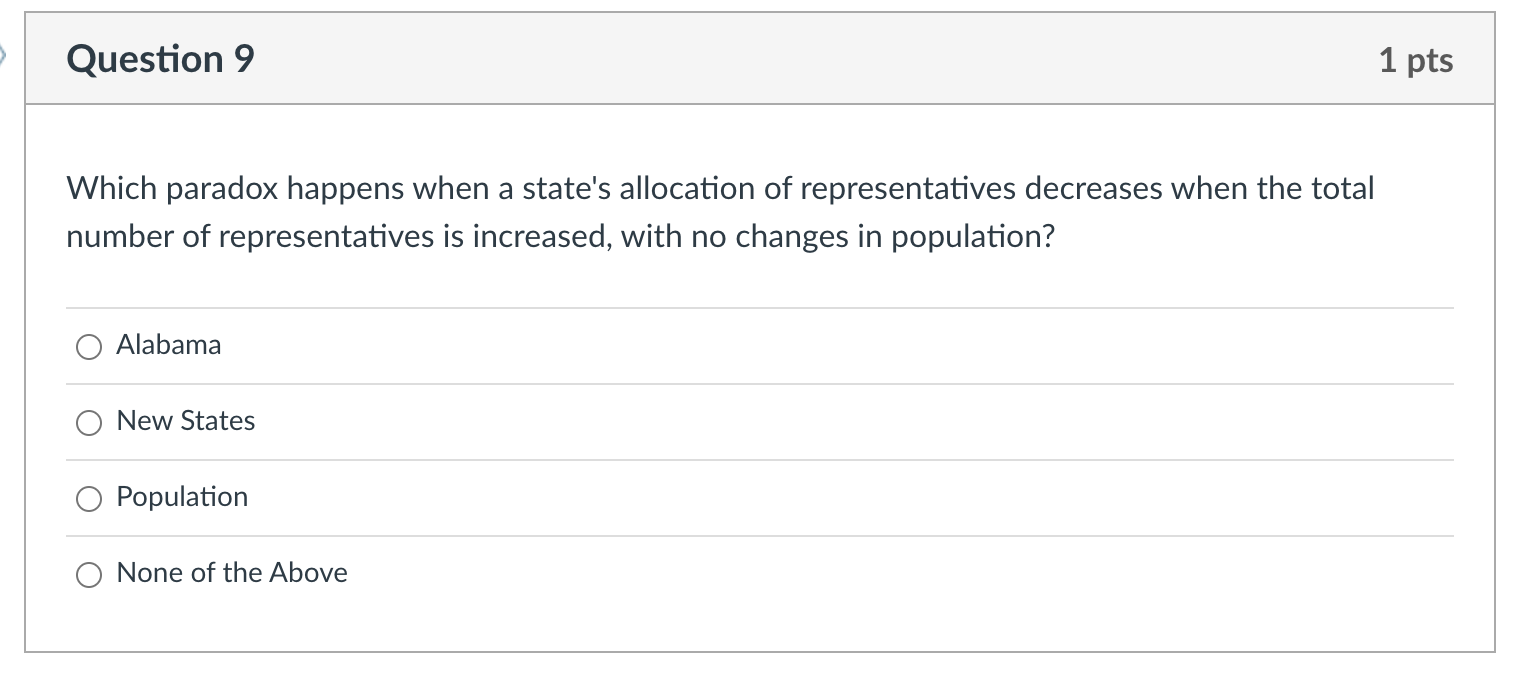Click the New States answer text label
The width and height of the screenshot is (1518, 684).
click(186, 421)
